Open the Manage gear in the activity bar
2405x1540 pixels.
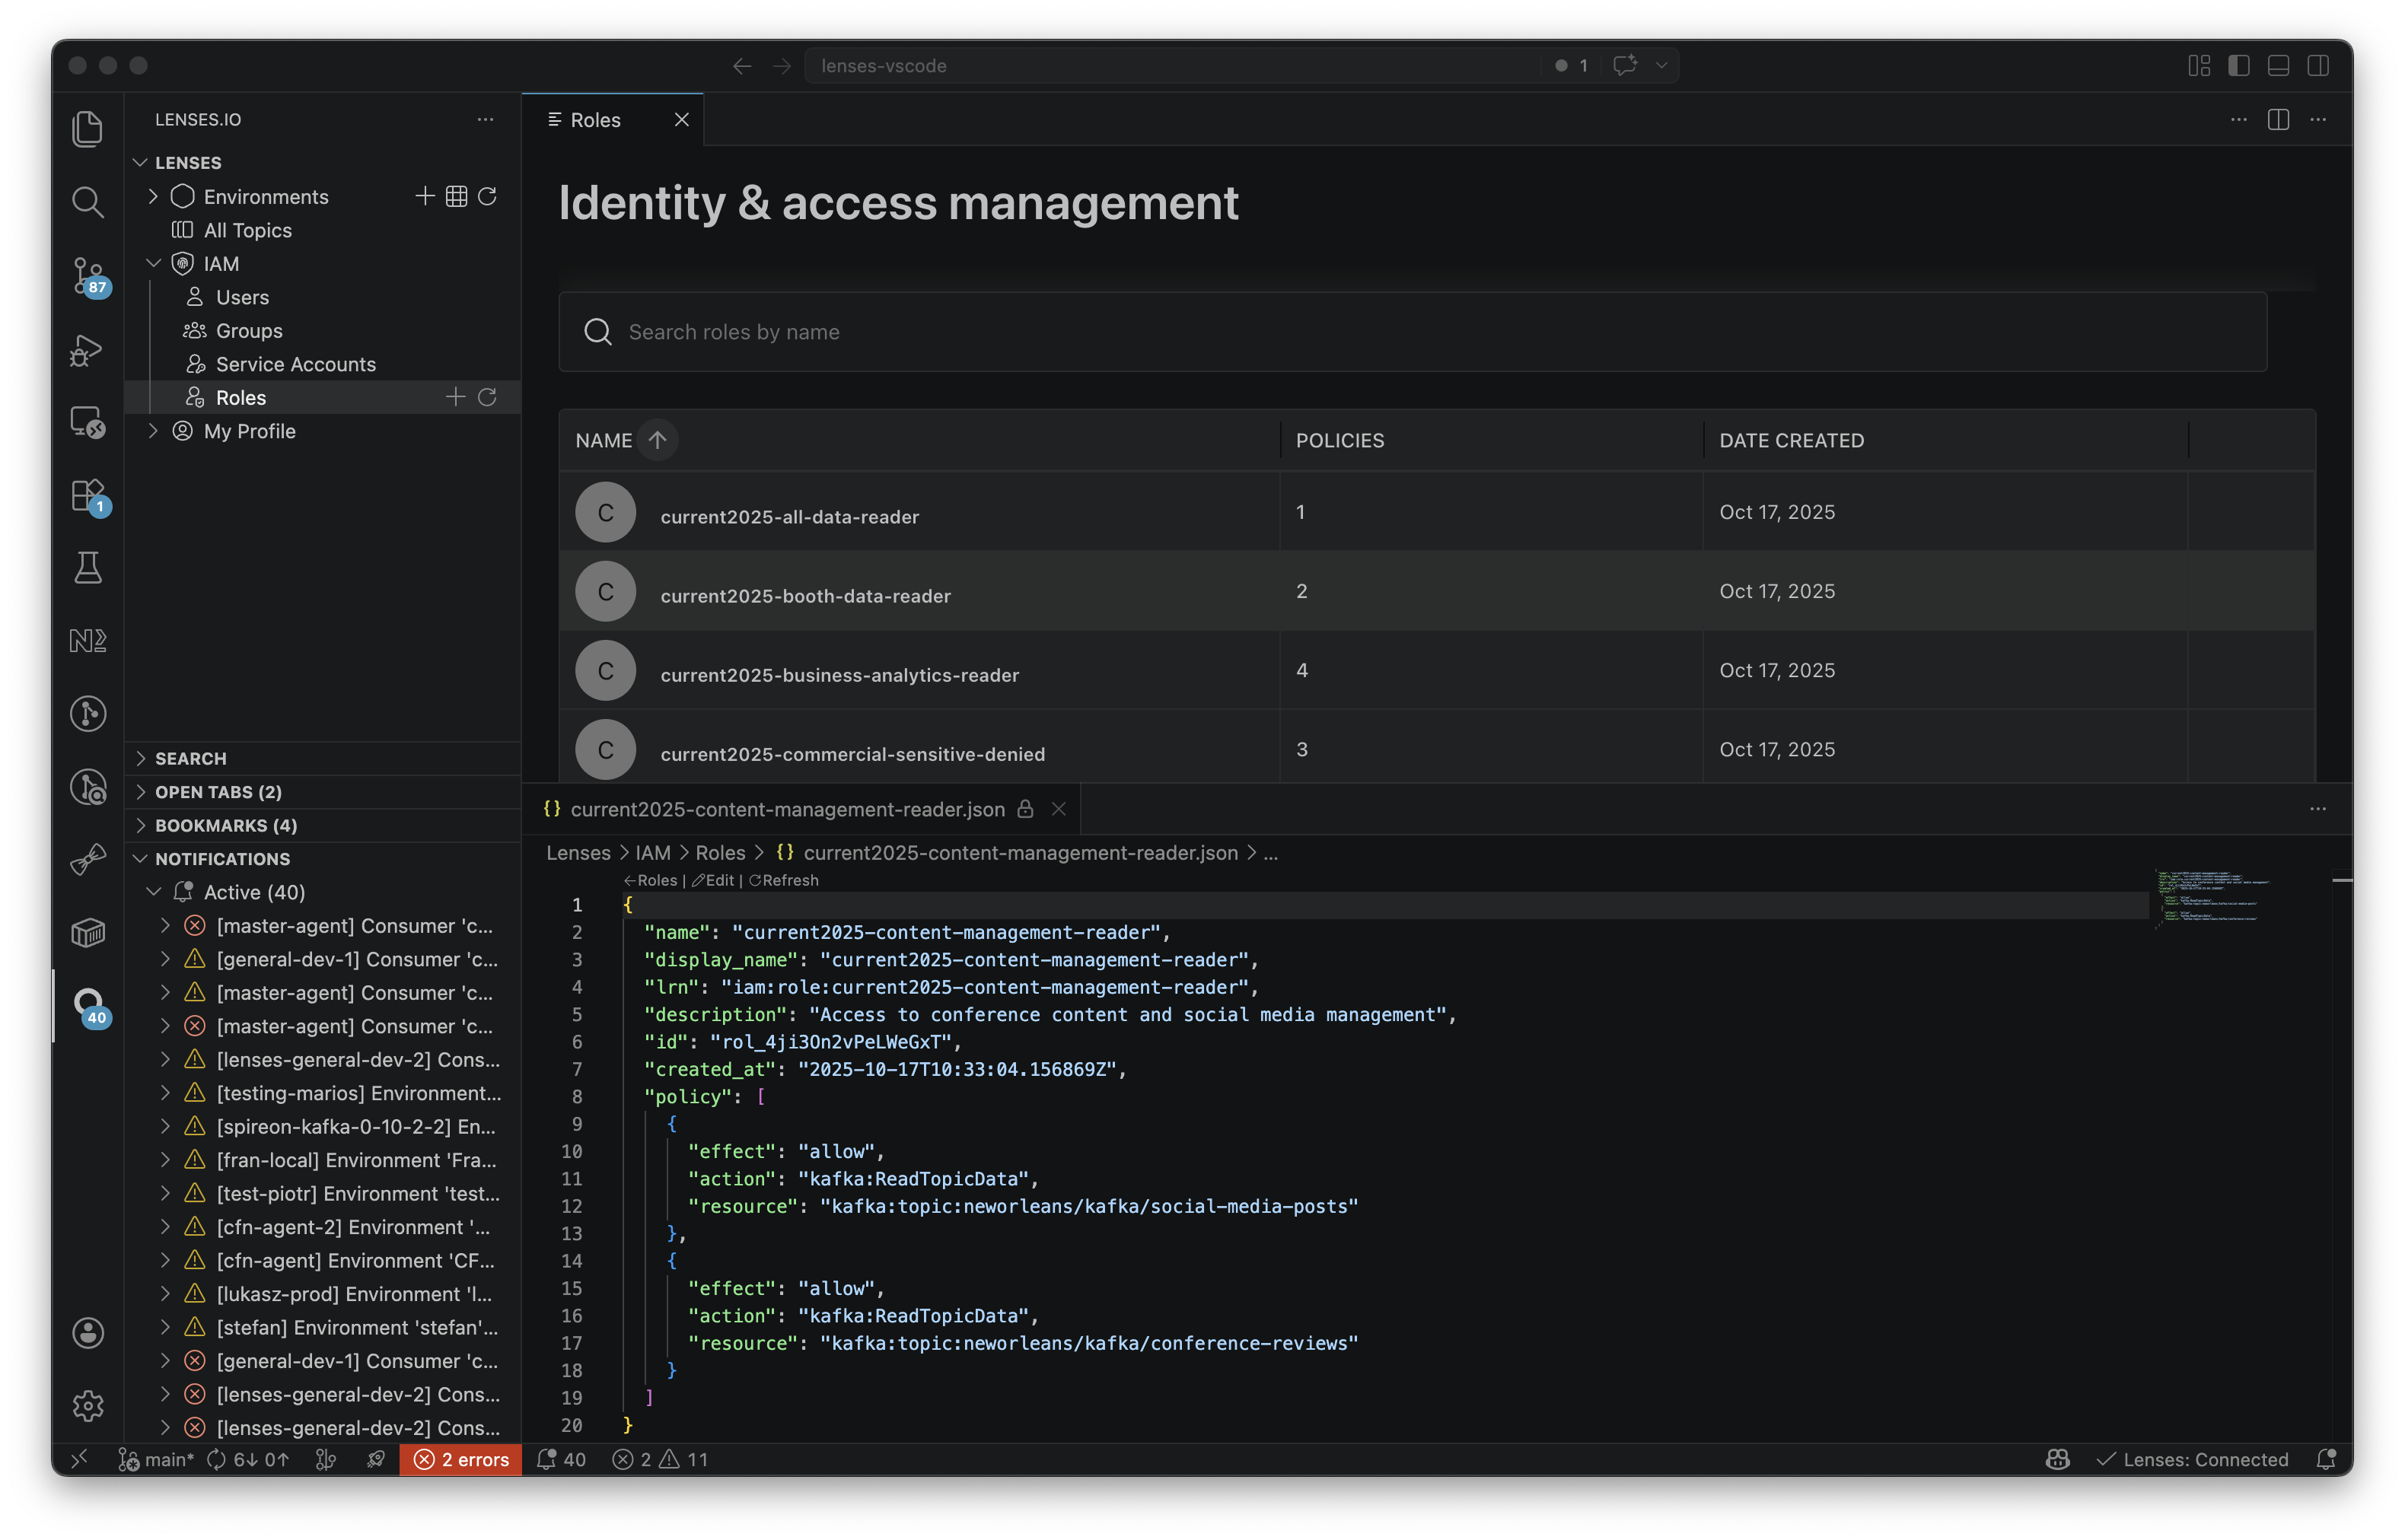88,1405
